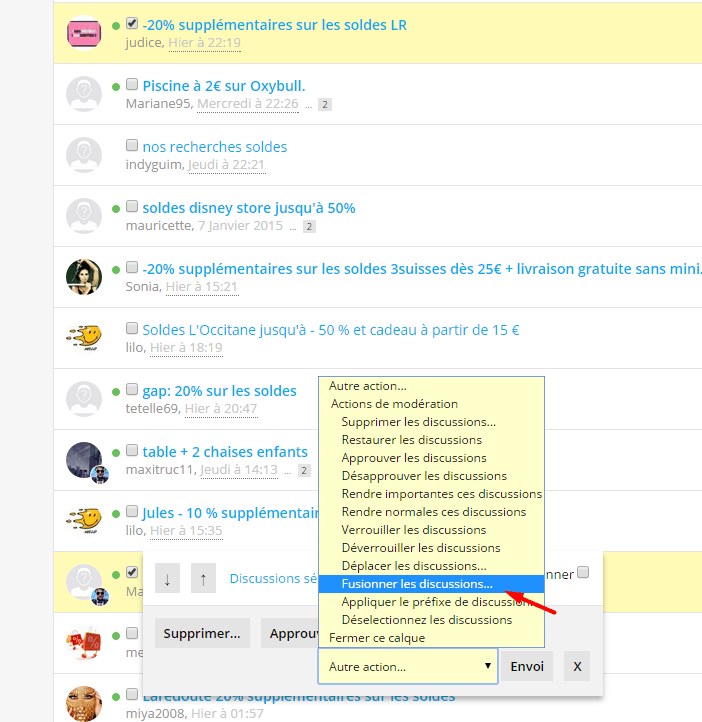This screenshot has width=702, height=722.
Task: Check the gap 20% soldes checkbox
Action: coord(132,389)
